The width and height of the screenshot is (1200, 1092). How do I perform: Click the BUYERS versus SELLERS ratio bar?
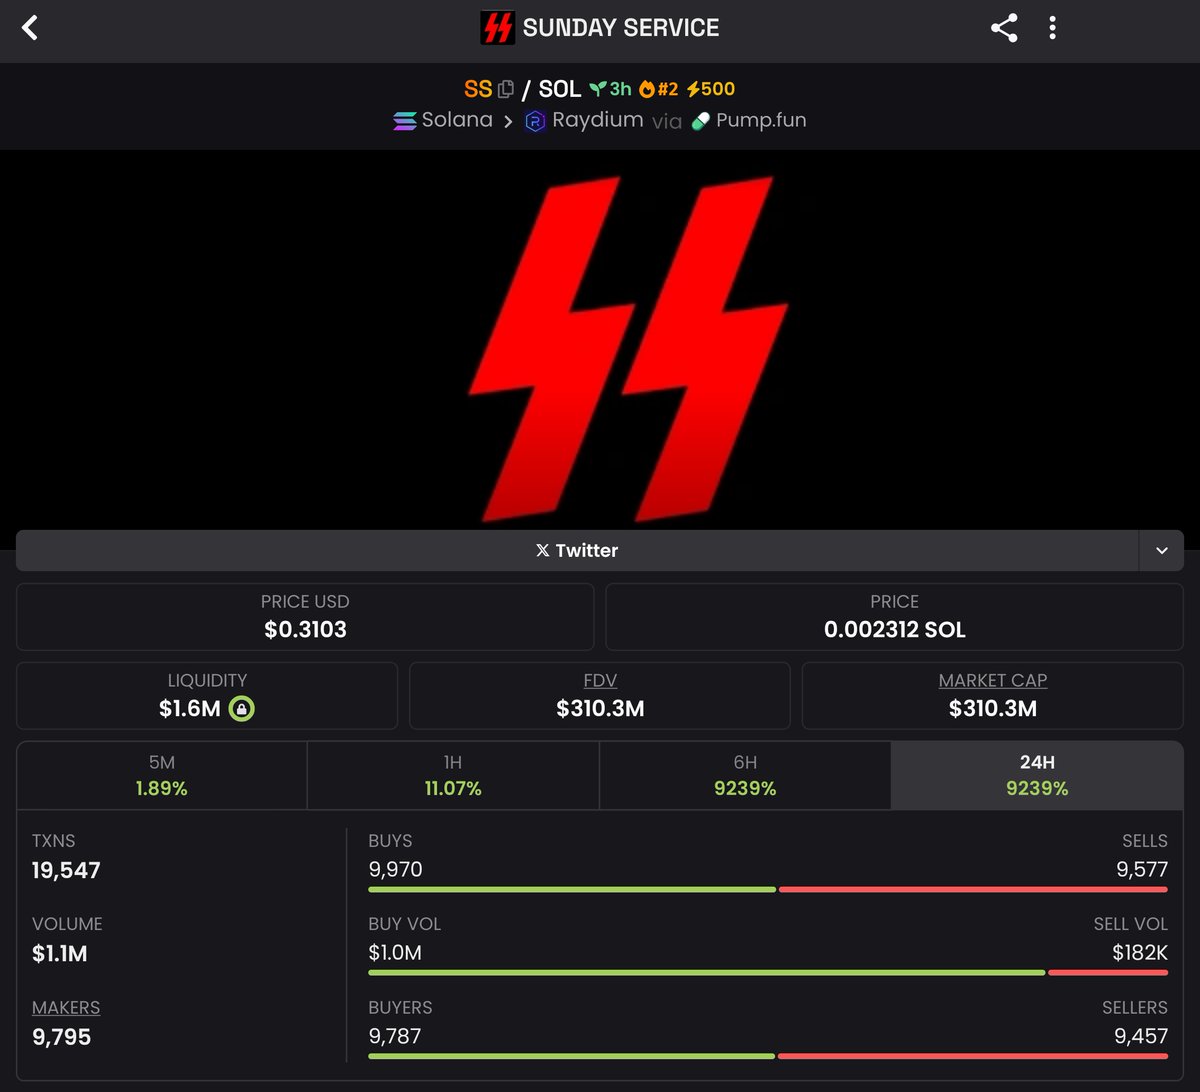click(x=768, y=1056)
